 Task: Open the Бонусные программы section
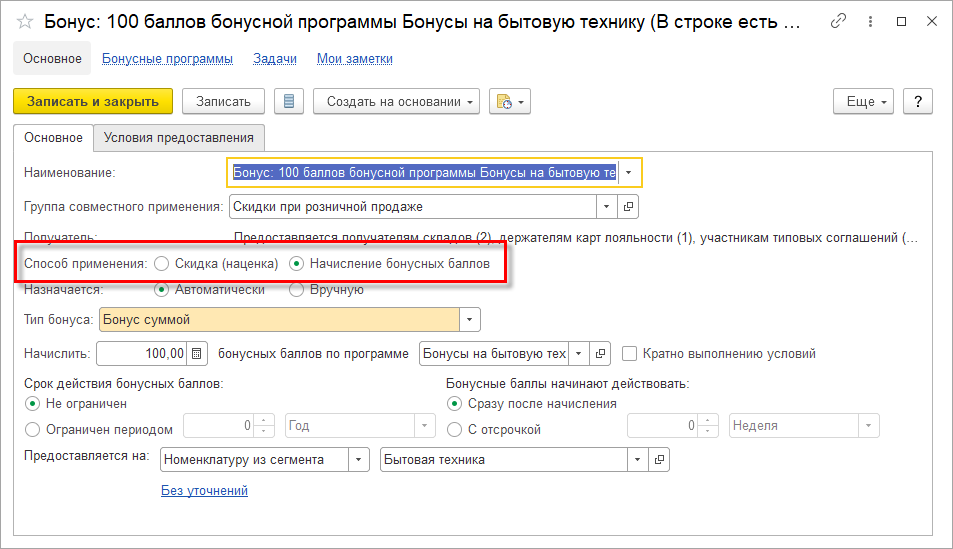pyautogui.click(x=167, y=59)
